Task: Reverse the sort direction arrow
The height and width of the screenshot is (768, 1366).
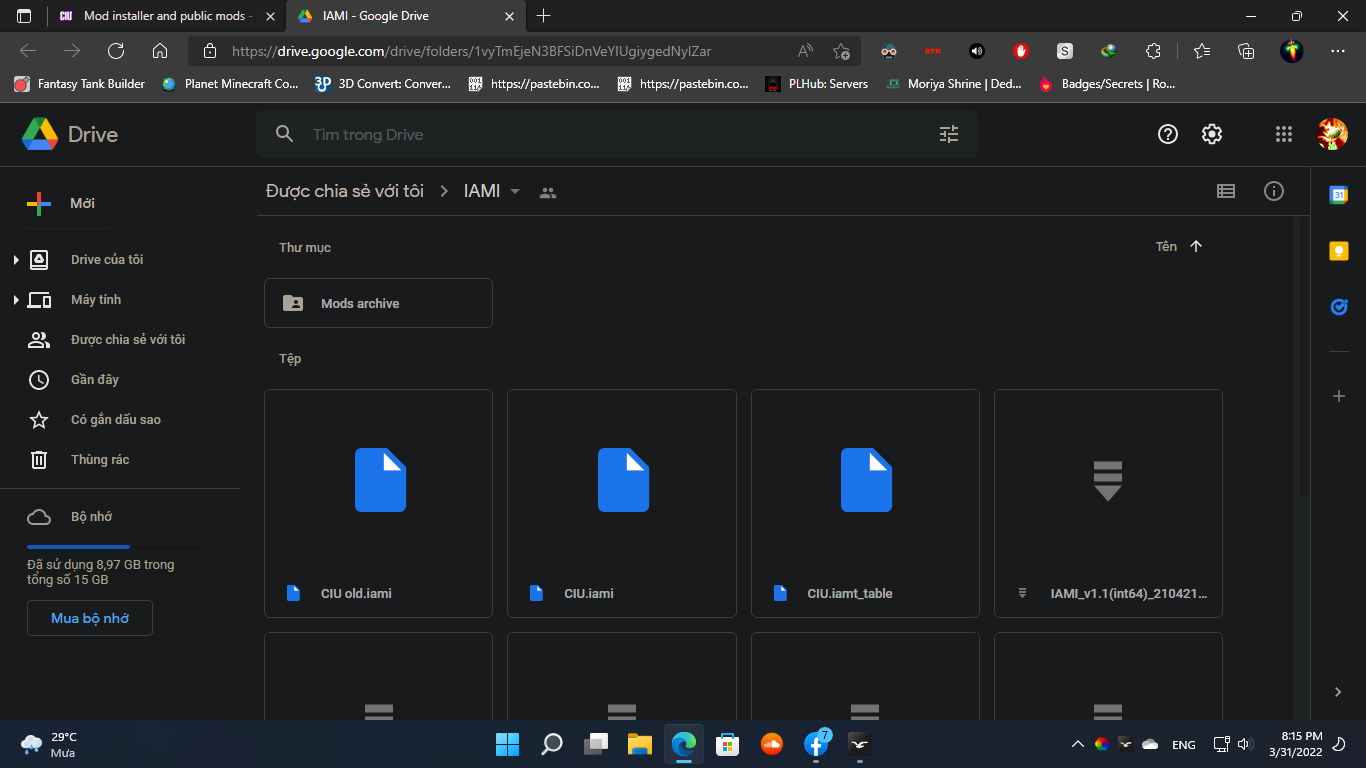Action: [1196, 246]
